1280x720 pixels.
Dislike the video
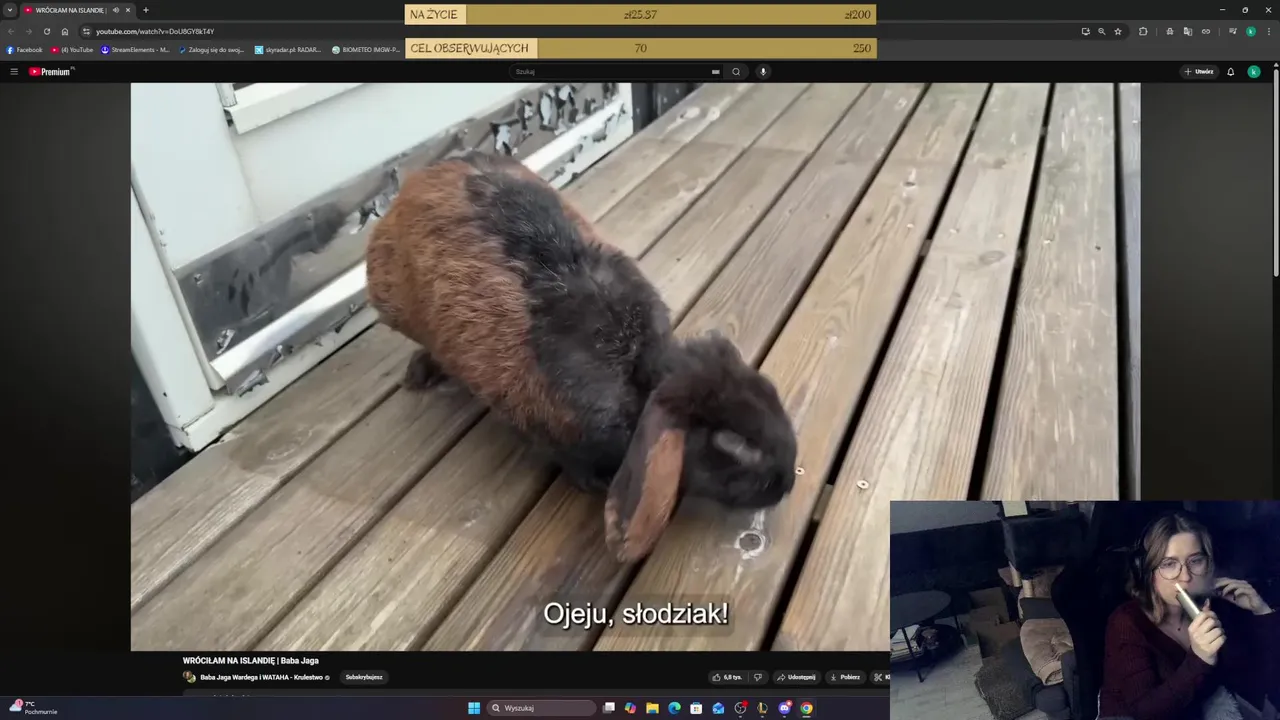[x=758, y=677]
